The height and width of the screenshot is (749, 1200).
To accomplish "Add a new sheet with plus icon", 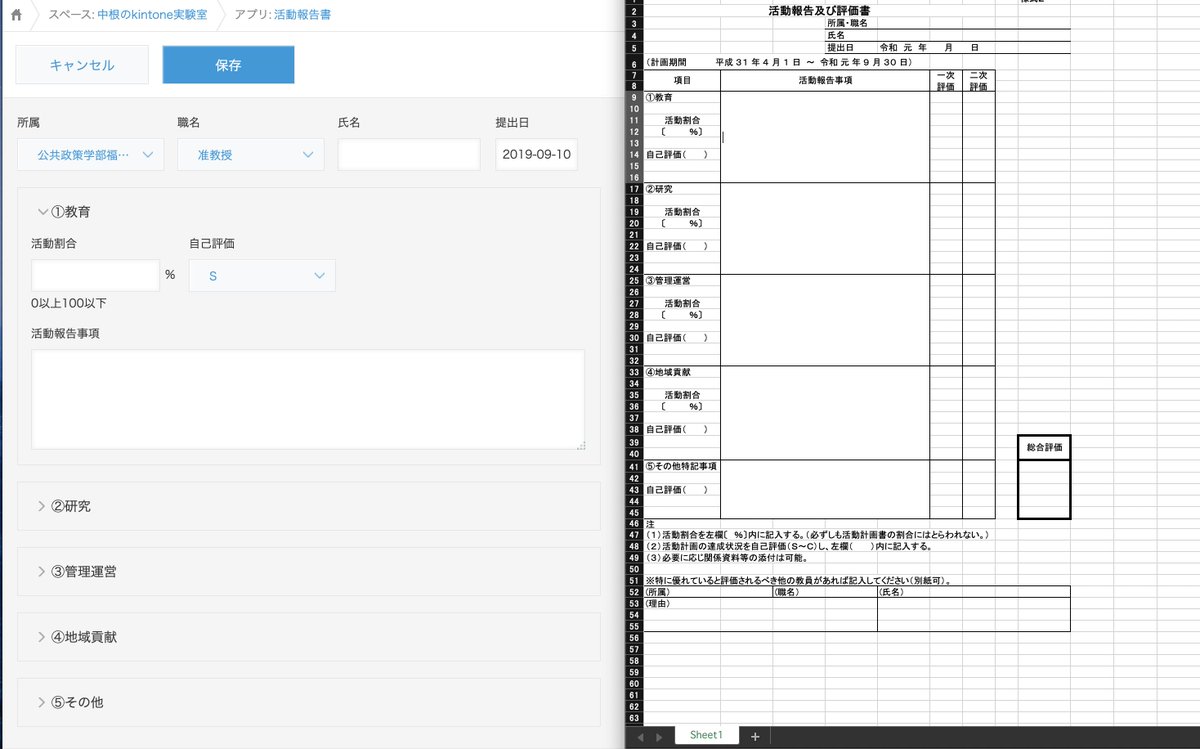I will pyautogui.click(x=755, y=736).
